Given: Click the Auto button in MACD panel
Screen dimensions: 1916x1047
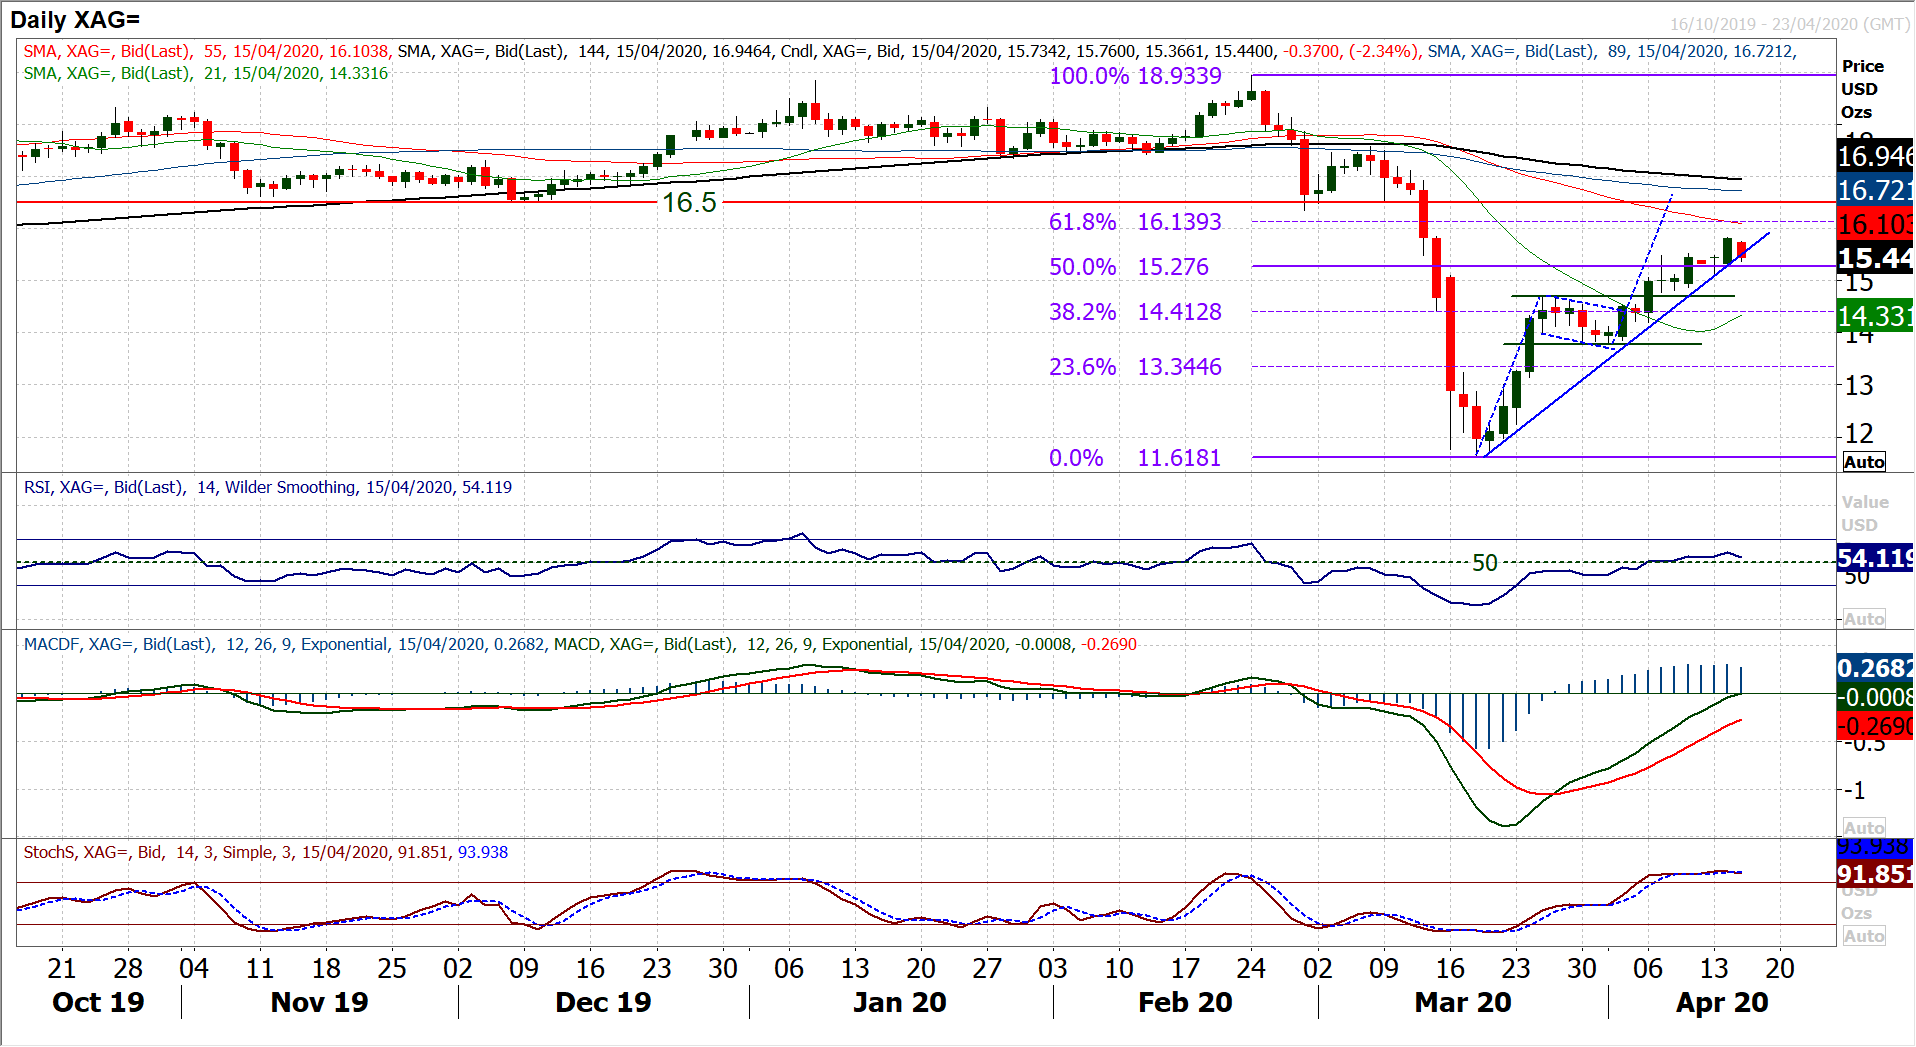Looking at the screenshot, I should tap(1864, 828).
